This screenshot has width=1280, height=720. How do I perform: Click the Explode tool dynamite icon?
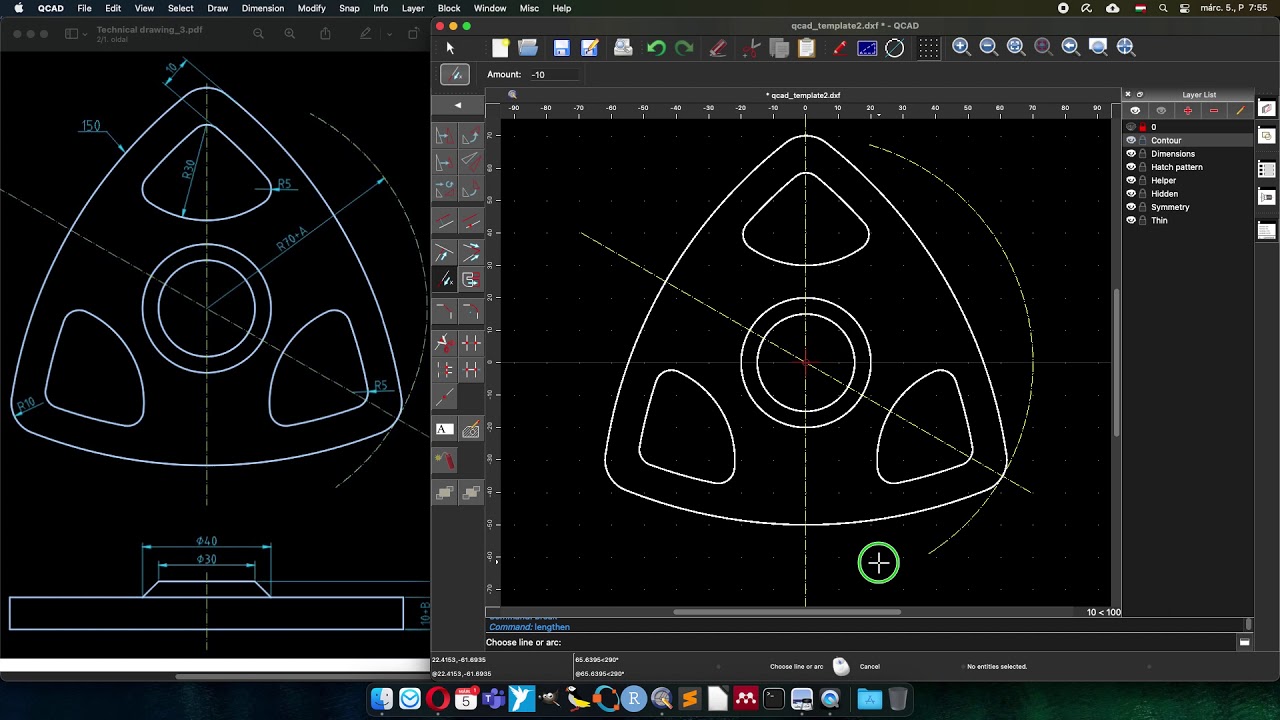[x=445, y=460]
